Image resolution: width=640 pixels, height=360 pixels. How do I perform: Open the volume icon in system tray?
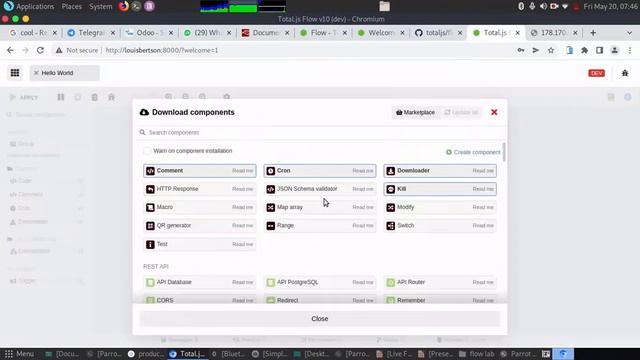543,7
